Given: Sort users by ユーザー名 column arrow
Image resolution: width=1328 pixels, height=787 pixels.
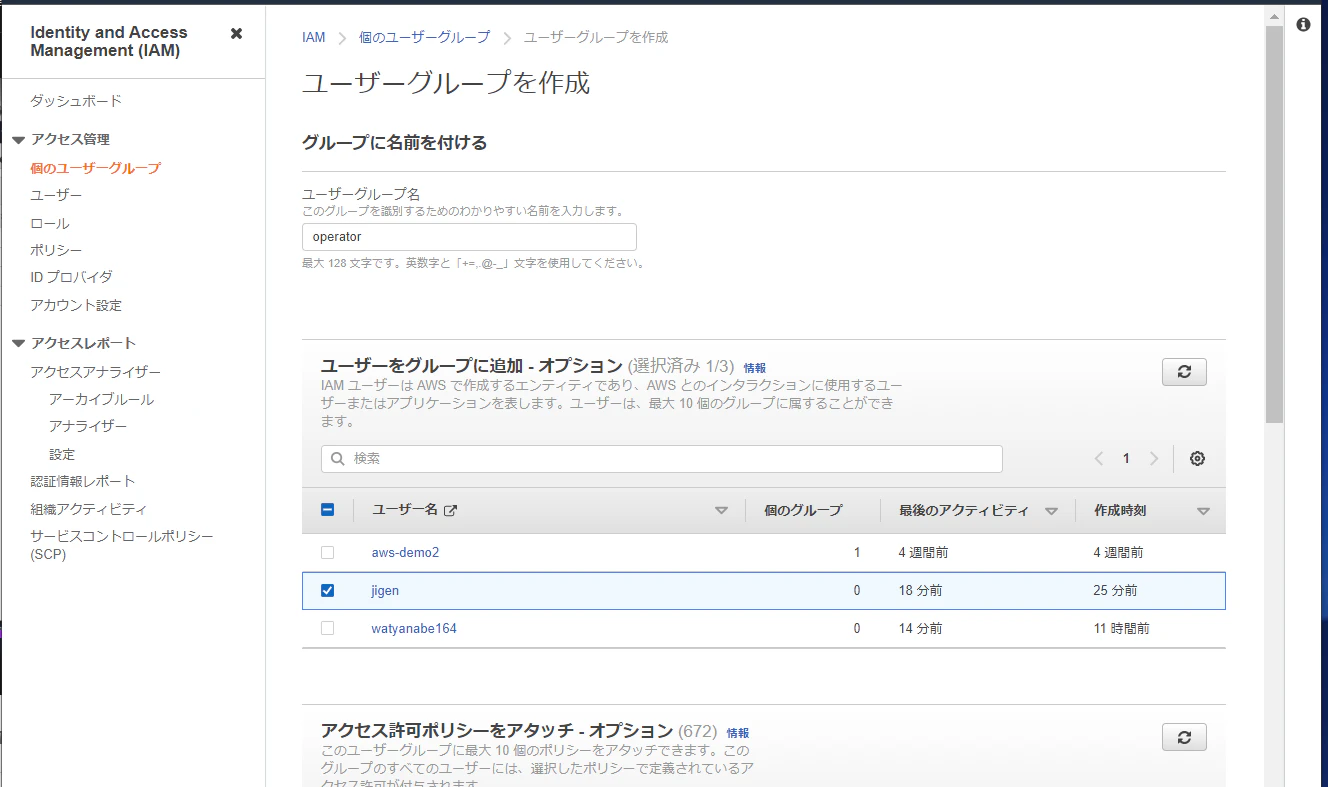Looking at the screenshot, I should [721, 511].
